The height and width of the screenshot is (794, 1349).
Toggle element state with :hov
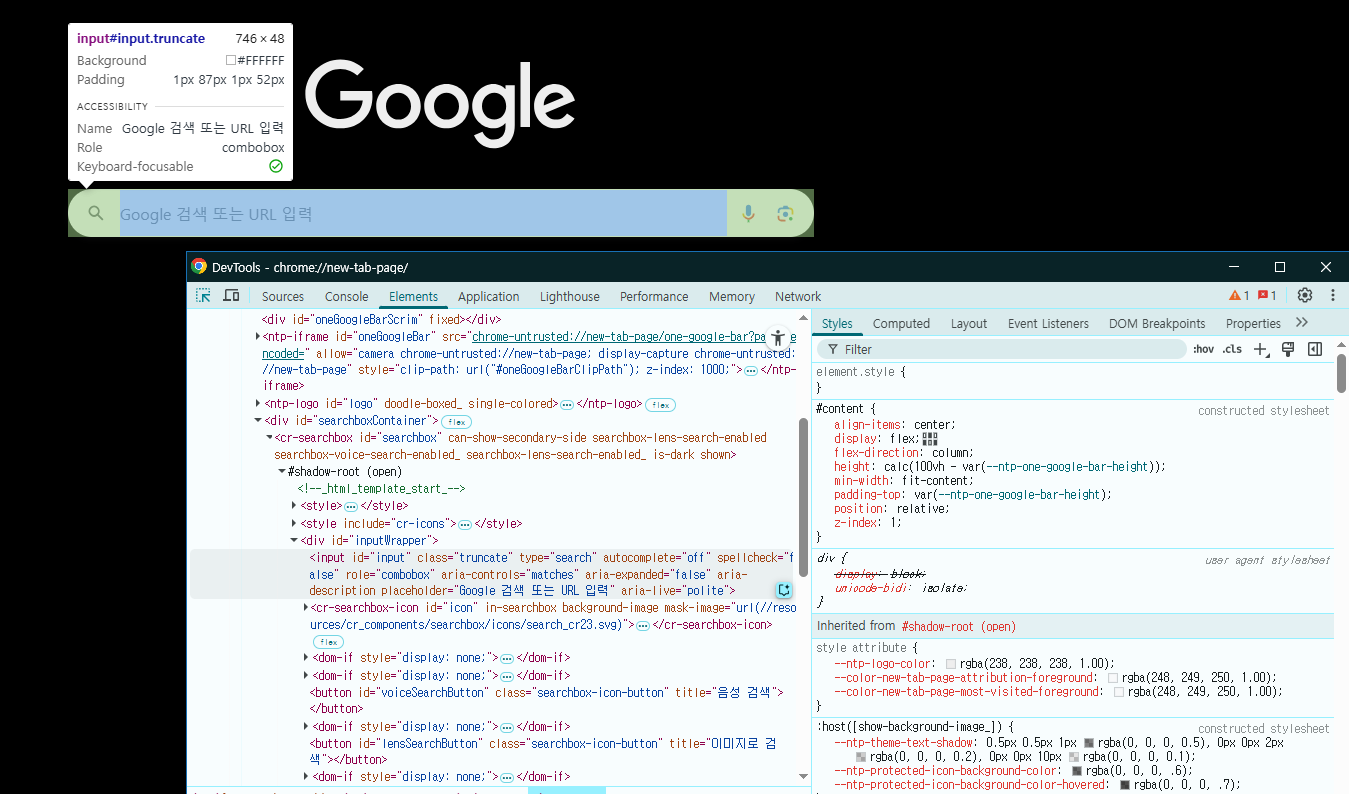(x=1203, y=349)
